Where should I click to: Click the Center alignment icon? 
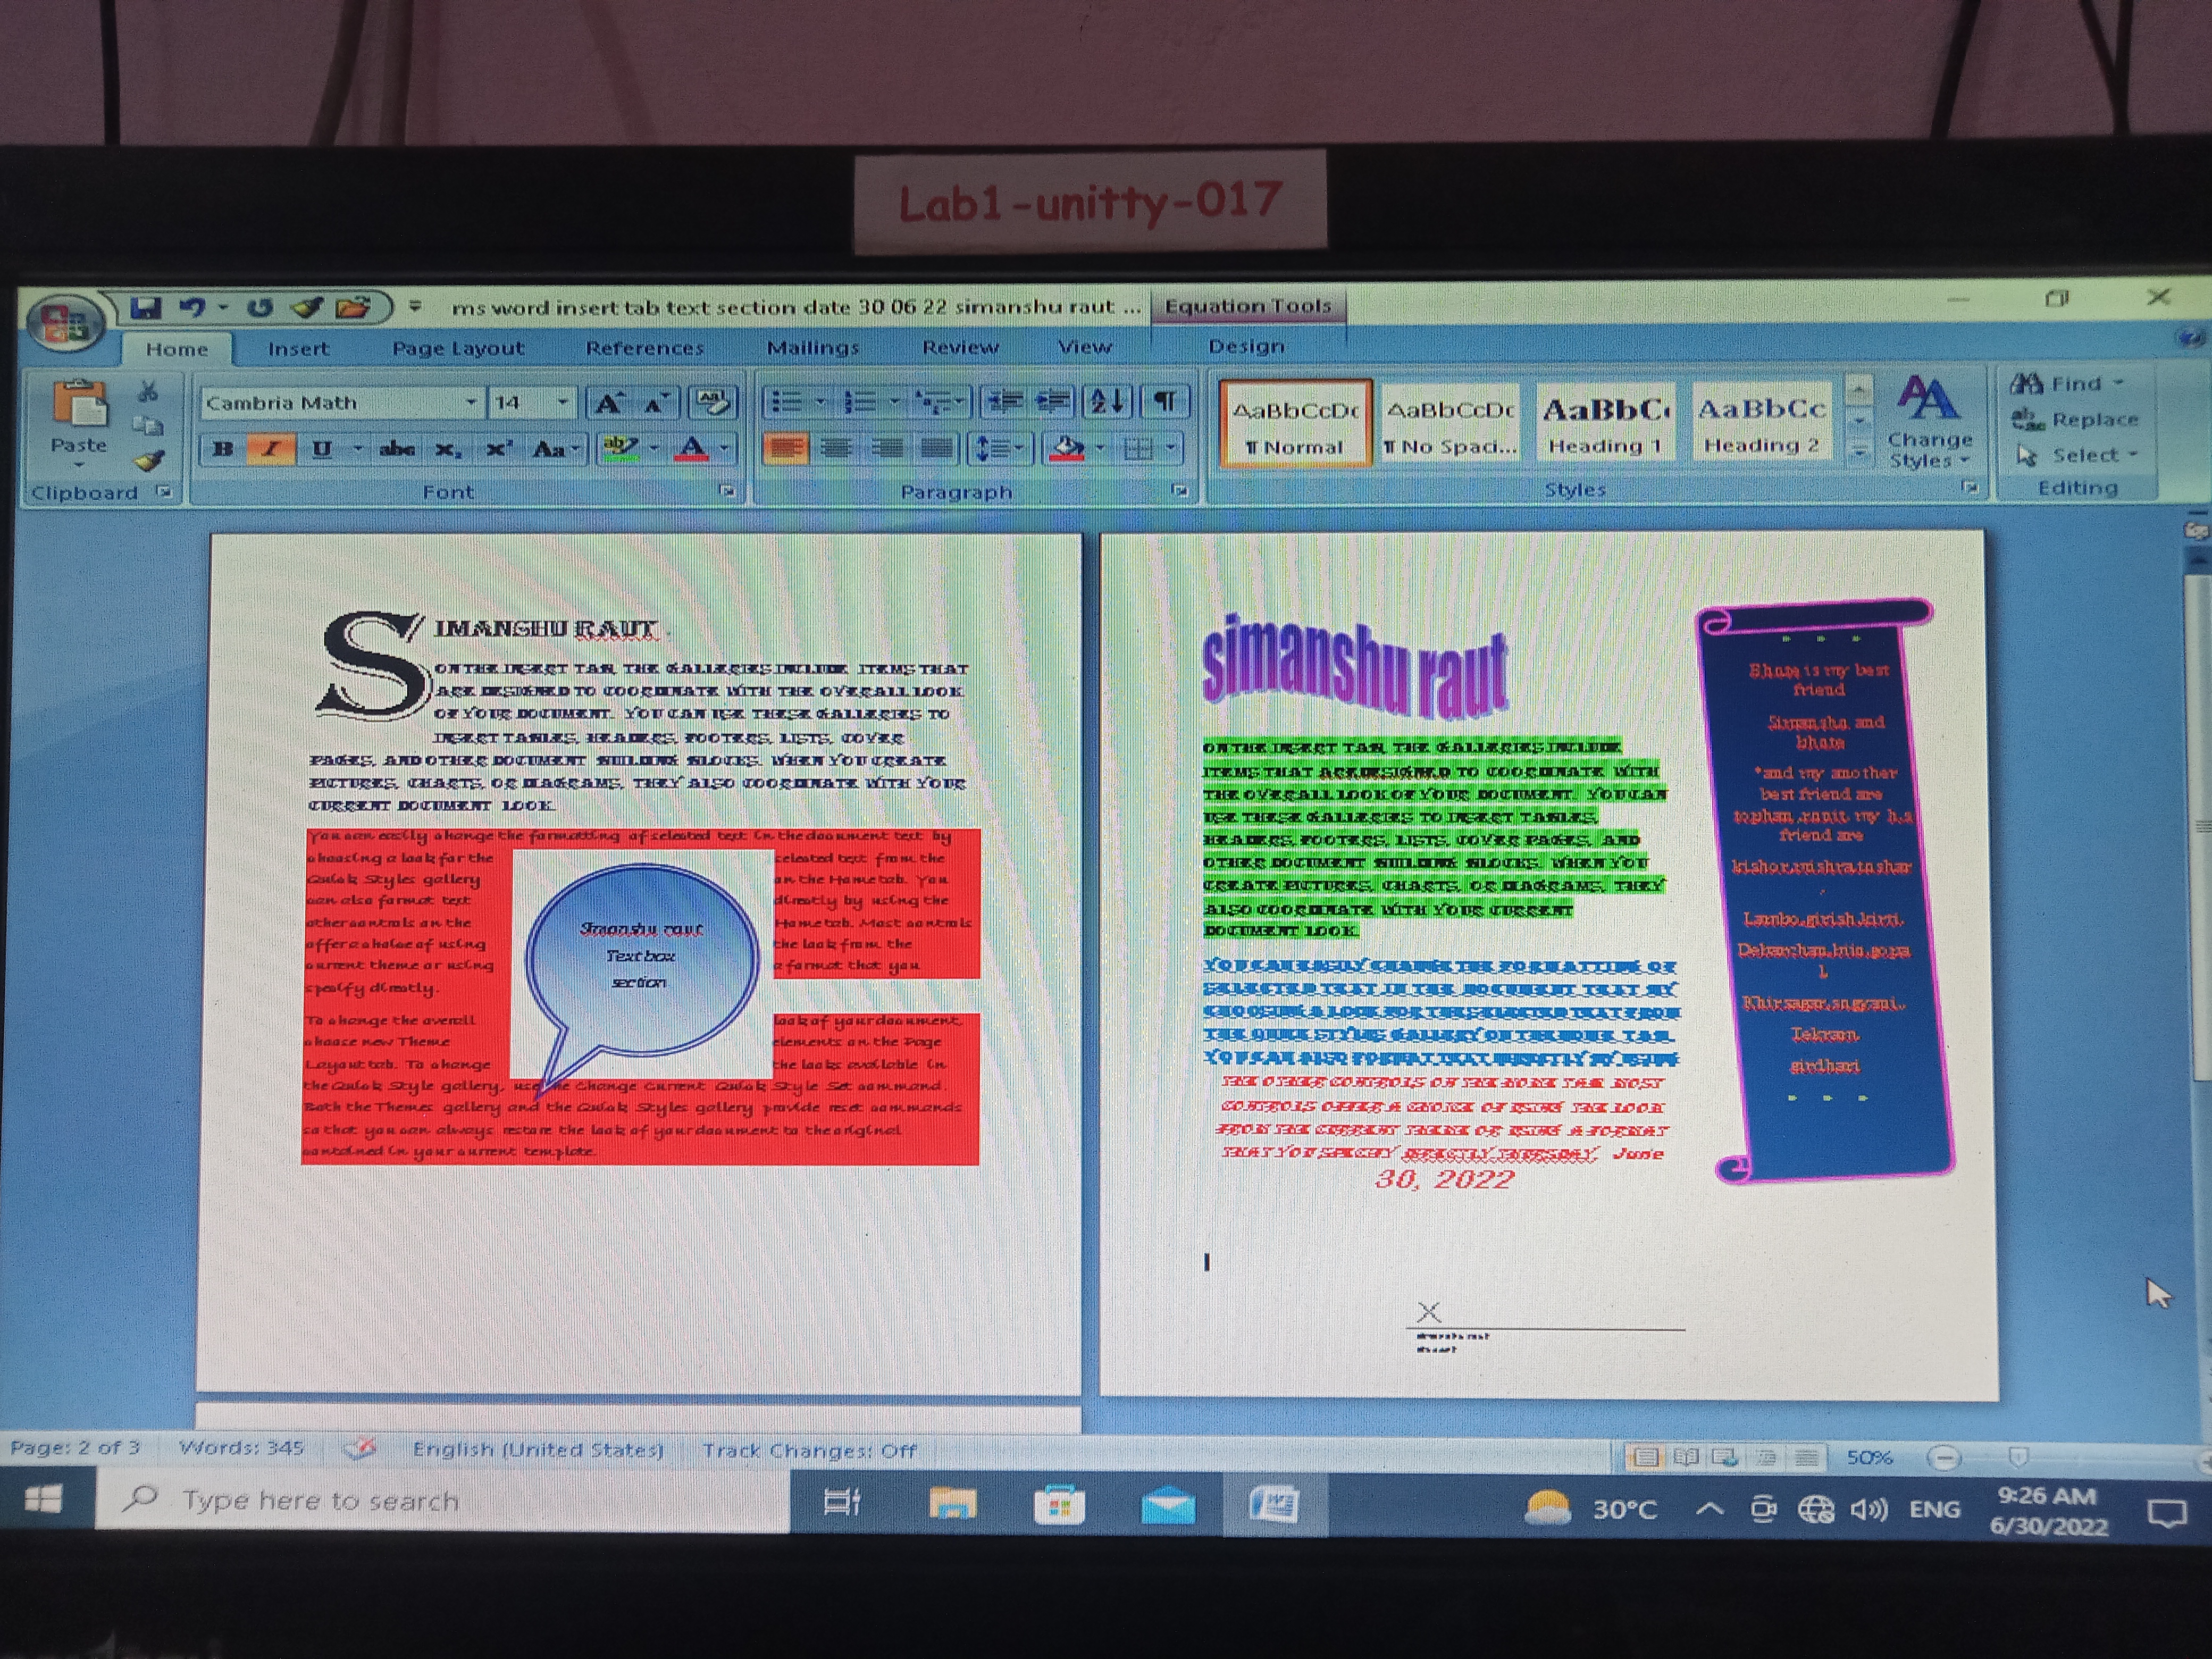[836, 448]
